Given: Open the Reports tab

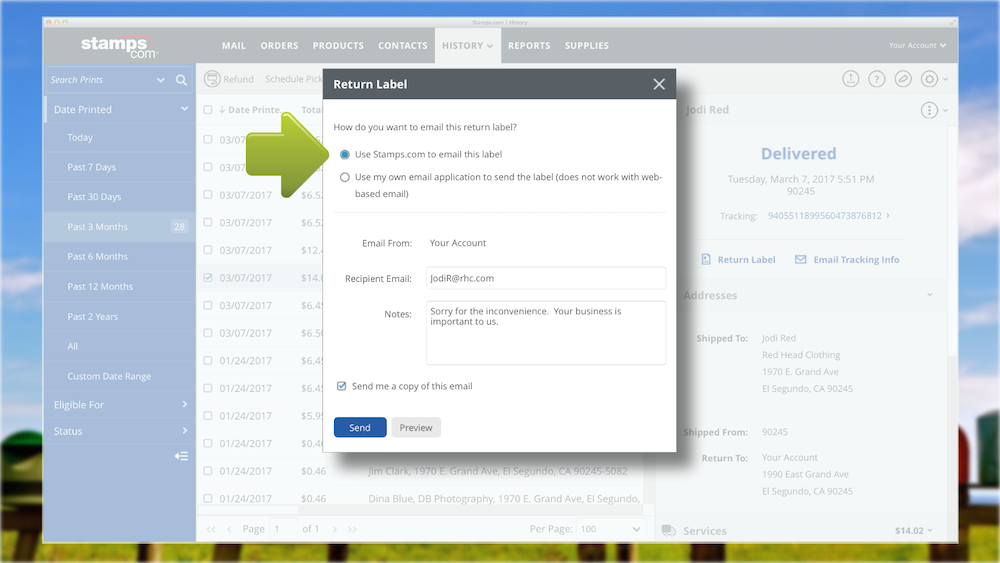Looking at the screenshot, I should coord(529,46).
